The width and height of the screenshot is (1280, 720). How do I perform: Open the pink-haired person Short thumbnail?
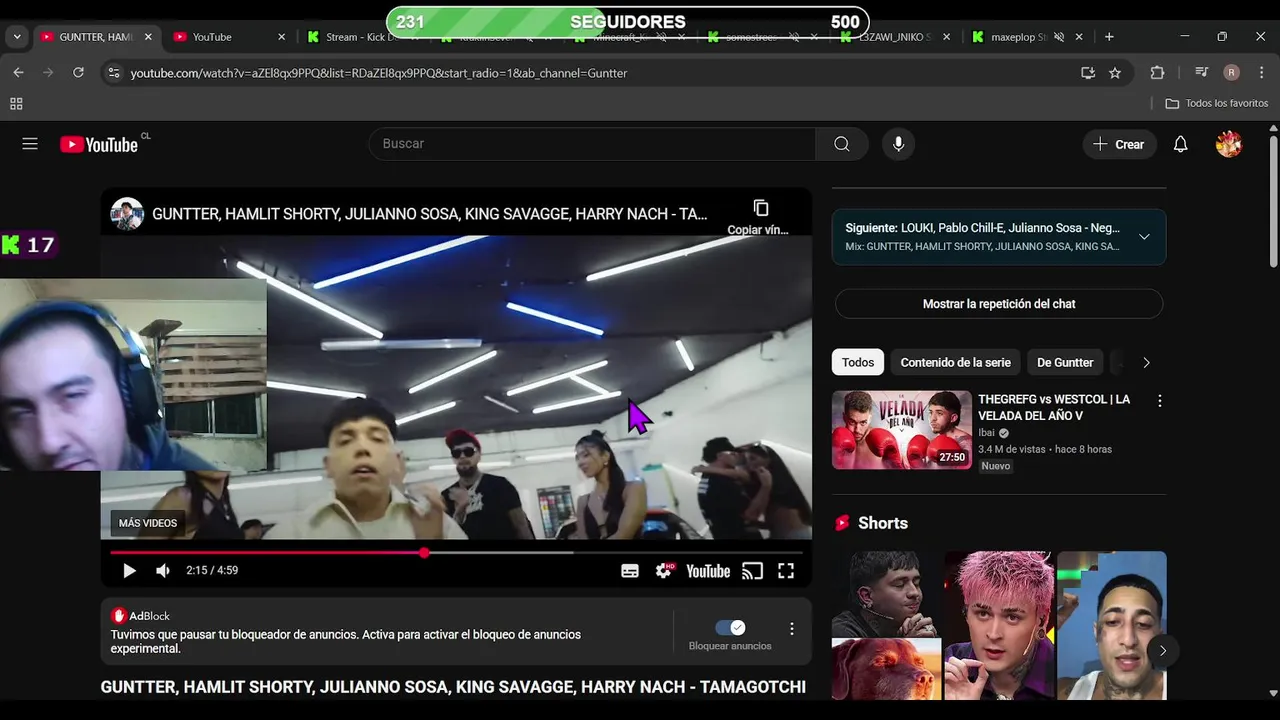pos(998,625)
